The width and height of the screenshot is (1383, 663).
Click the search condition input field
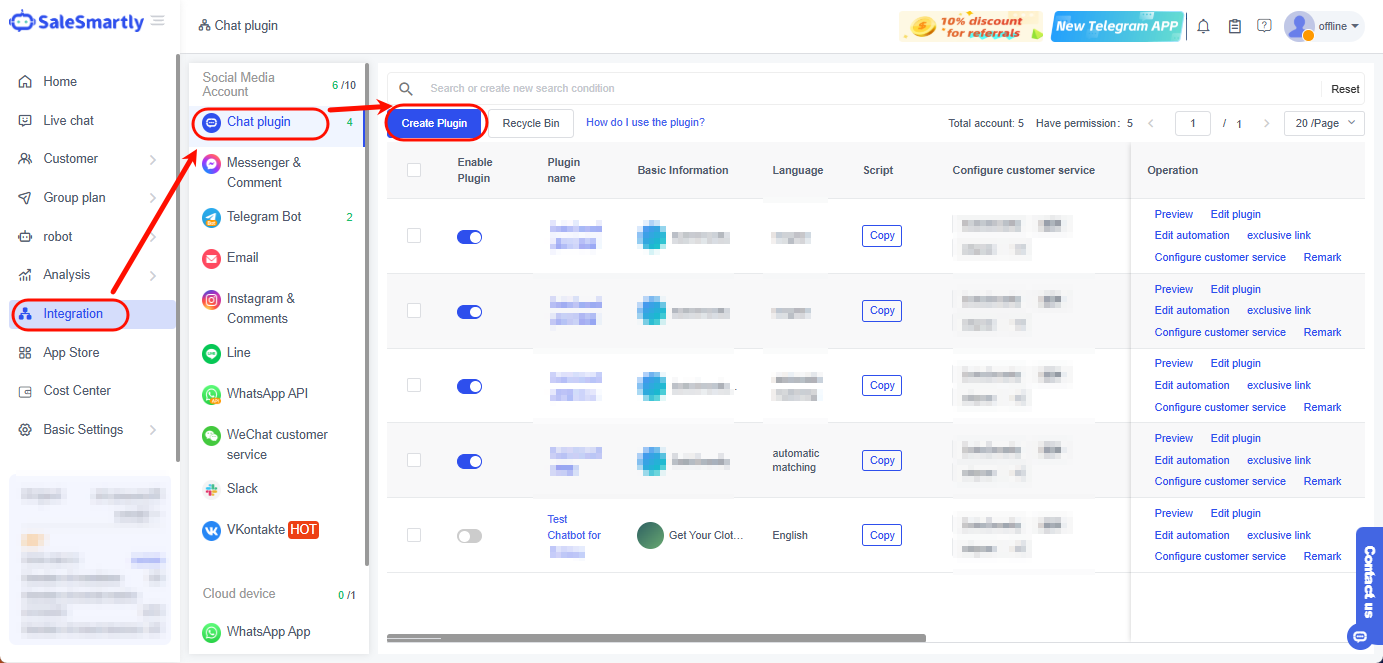(860, 89)
